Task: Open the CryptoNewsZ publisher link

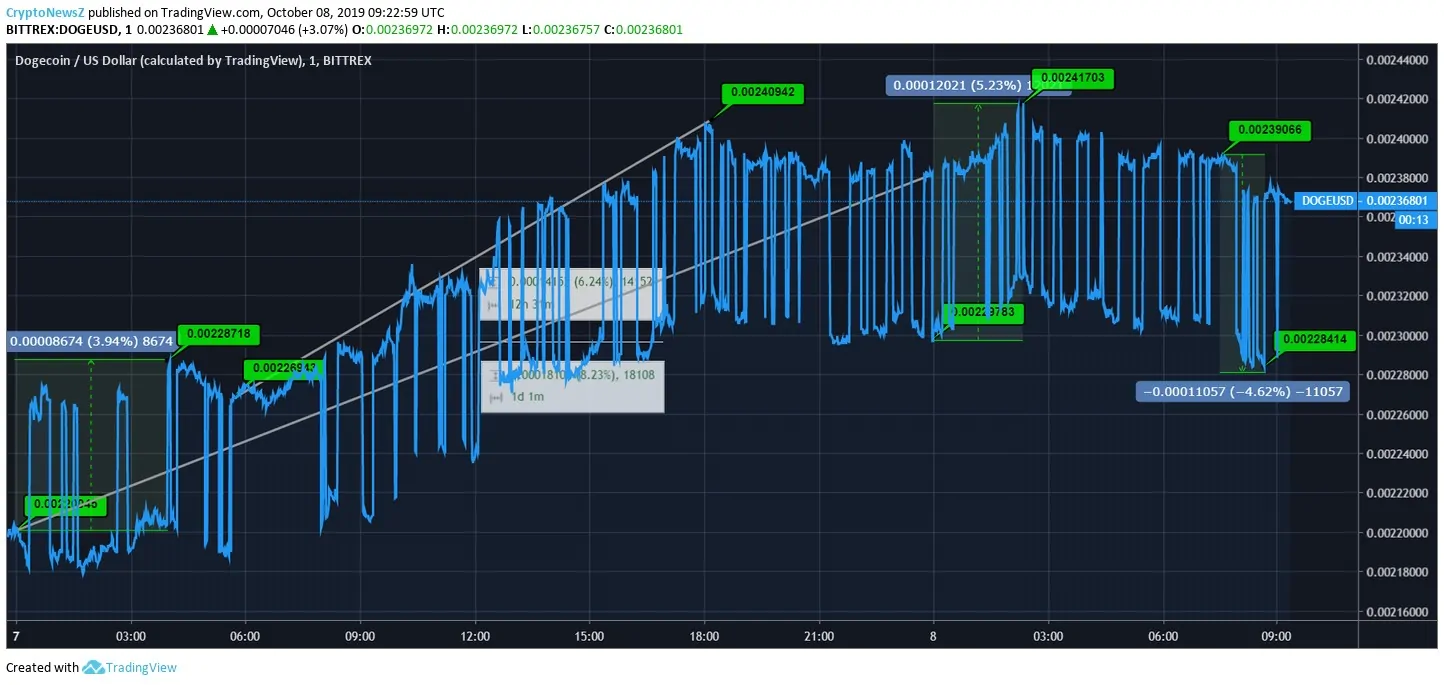Action: tap(45, 12)
